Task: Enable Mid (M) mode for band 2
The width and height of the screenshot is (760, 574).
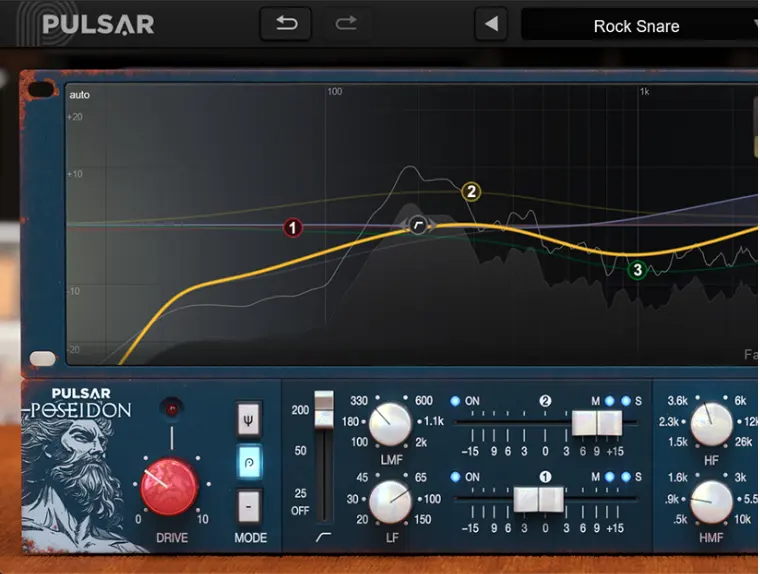Action: pyautogui.click(x=609, y=401)
